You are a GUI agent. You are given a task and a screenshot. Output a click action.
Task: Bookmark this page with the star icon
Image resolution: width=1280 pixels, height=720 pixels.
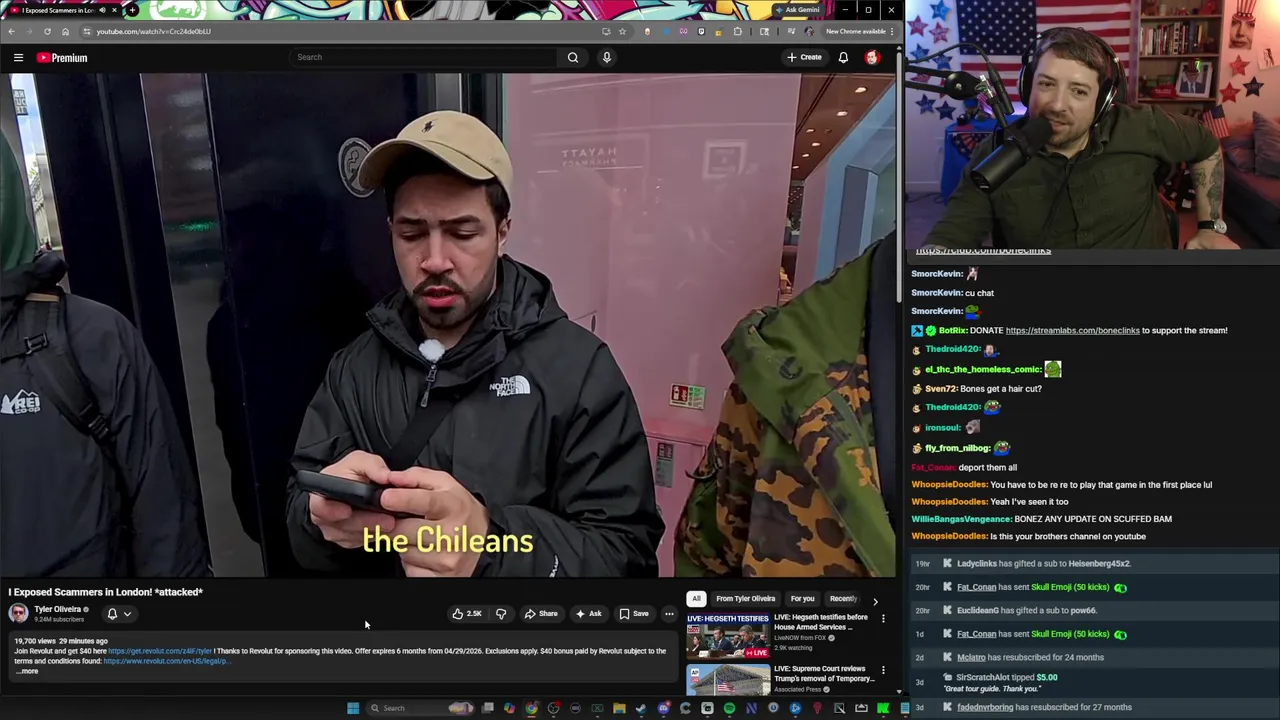pyautogui.click(x=622, y=31)
